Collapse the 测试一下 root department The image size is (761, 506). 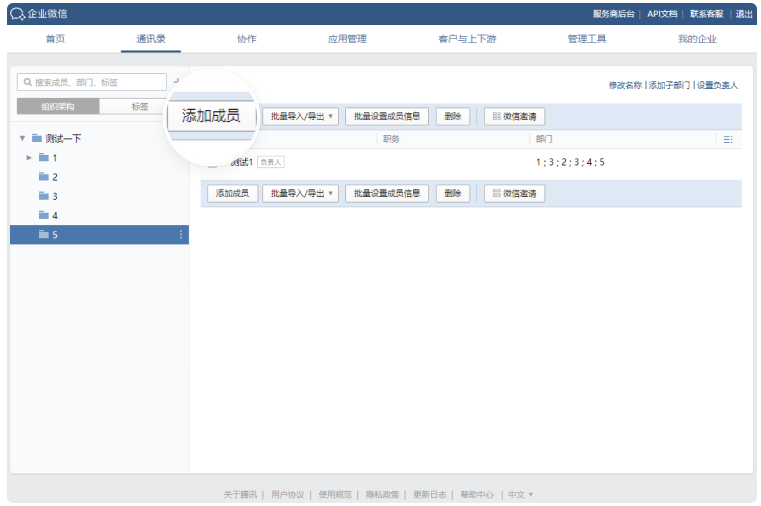pos(22,138)
